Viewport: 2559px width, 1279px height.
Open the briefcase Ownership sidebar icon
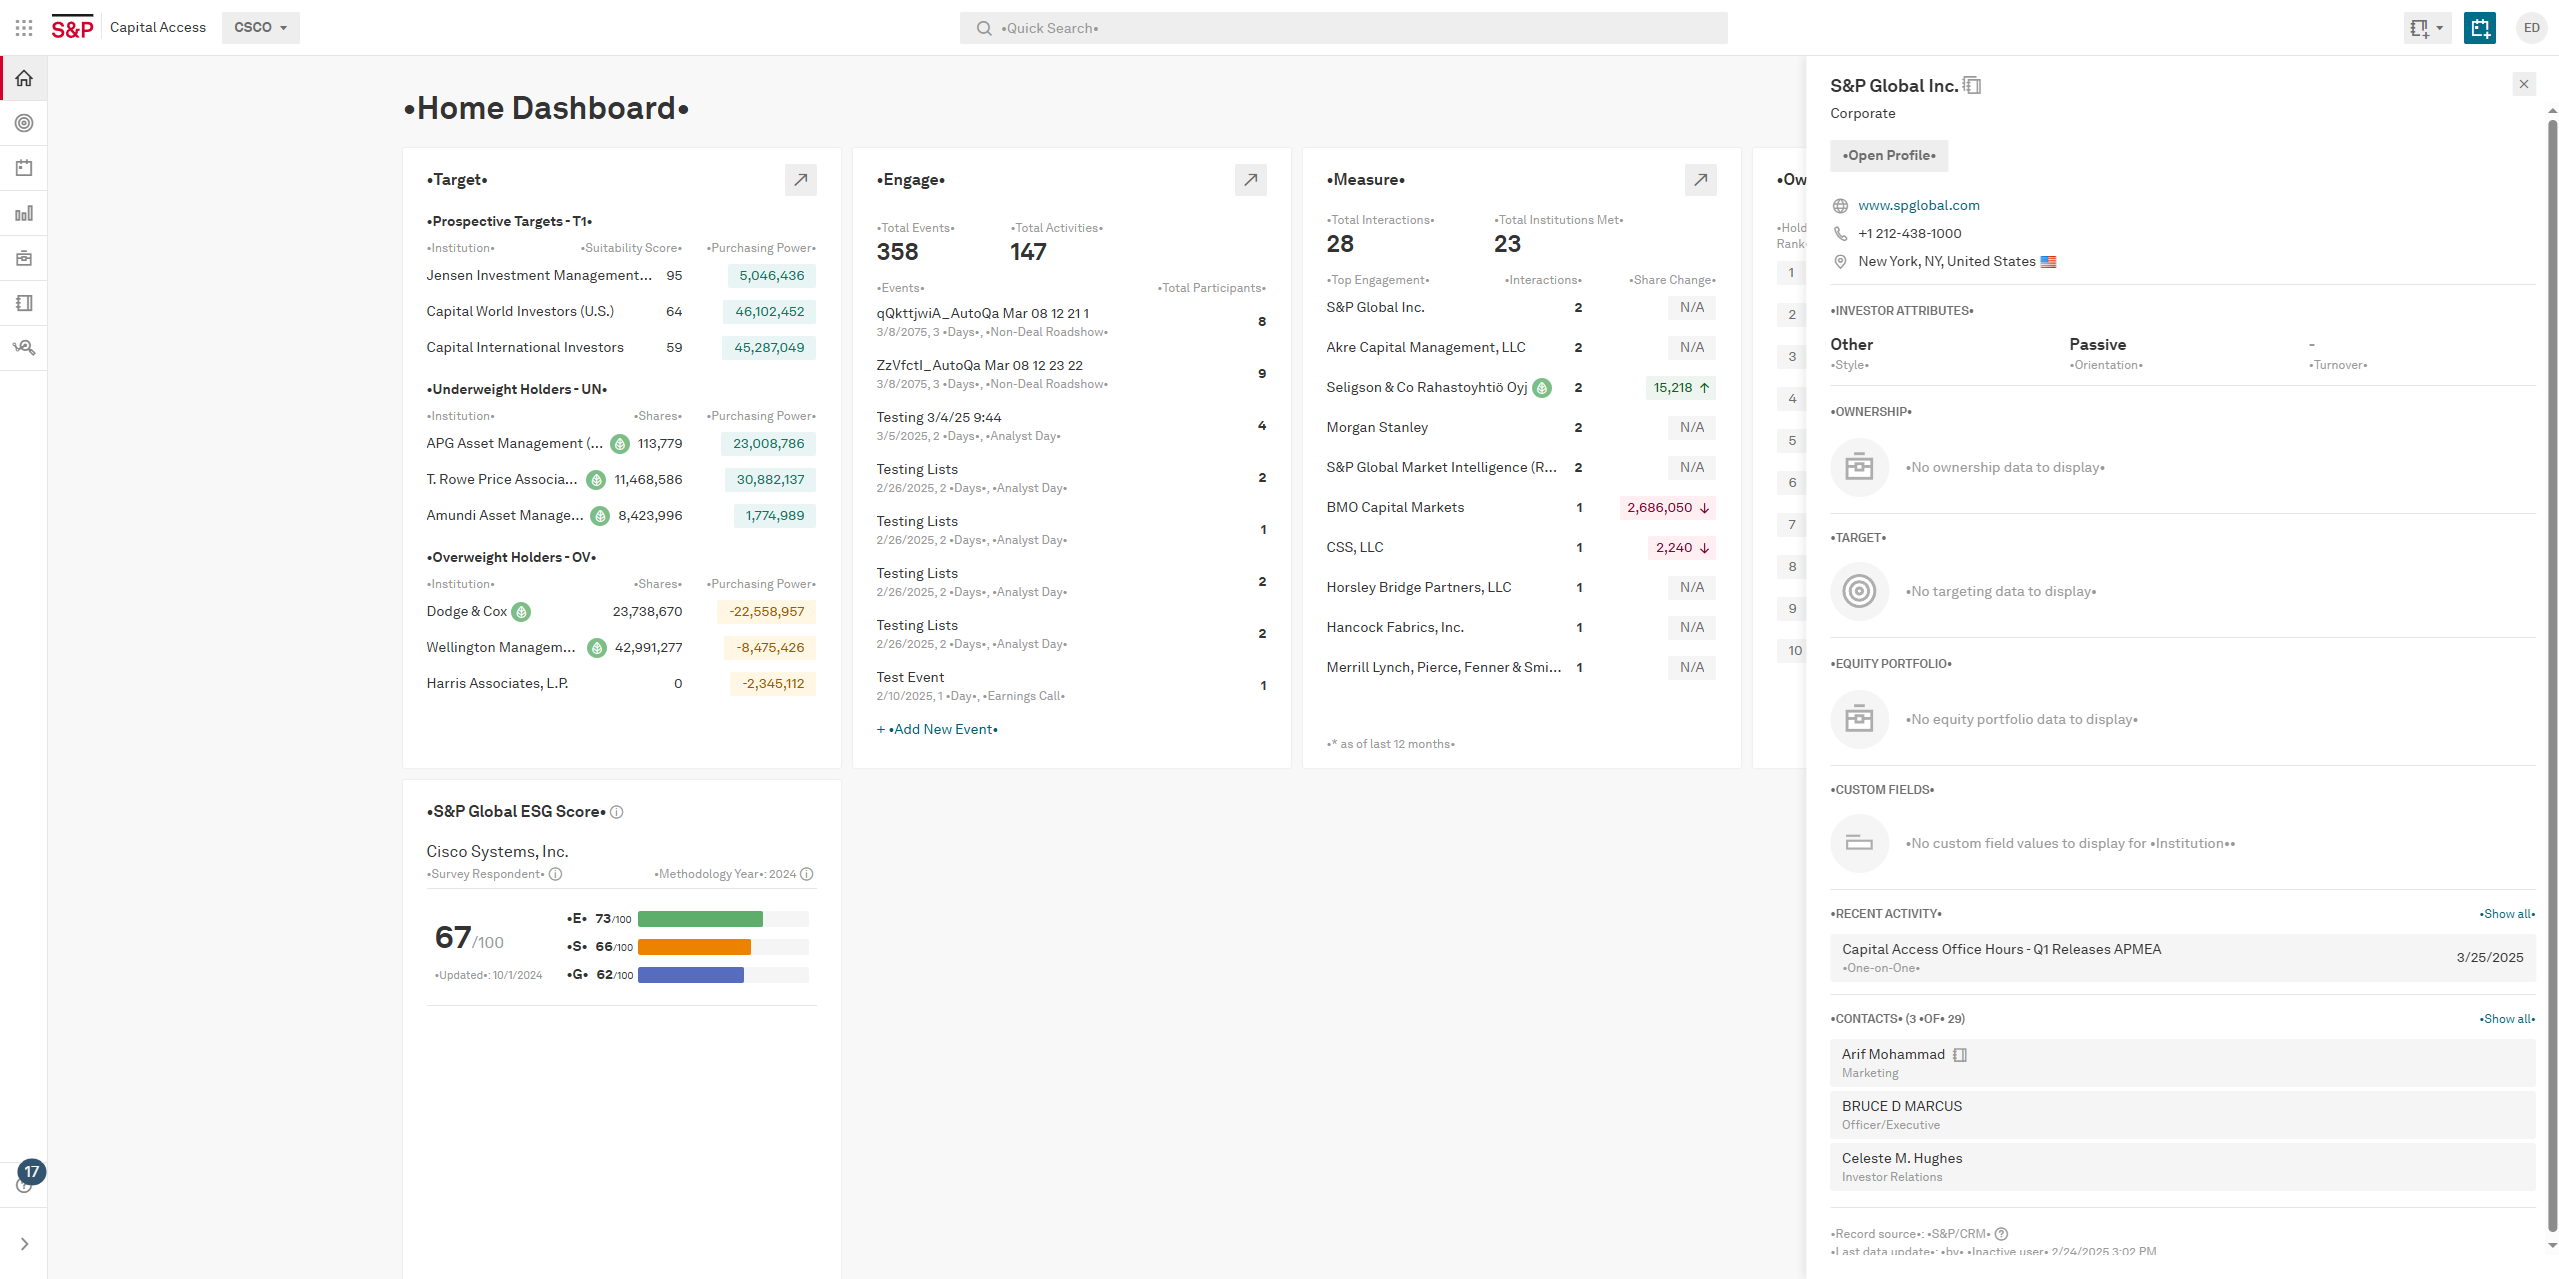click(24, 258)
